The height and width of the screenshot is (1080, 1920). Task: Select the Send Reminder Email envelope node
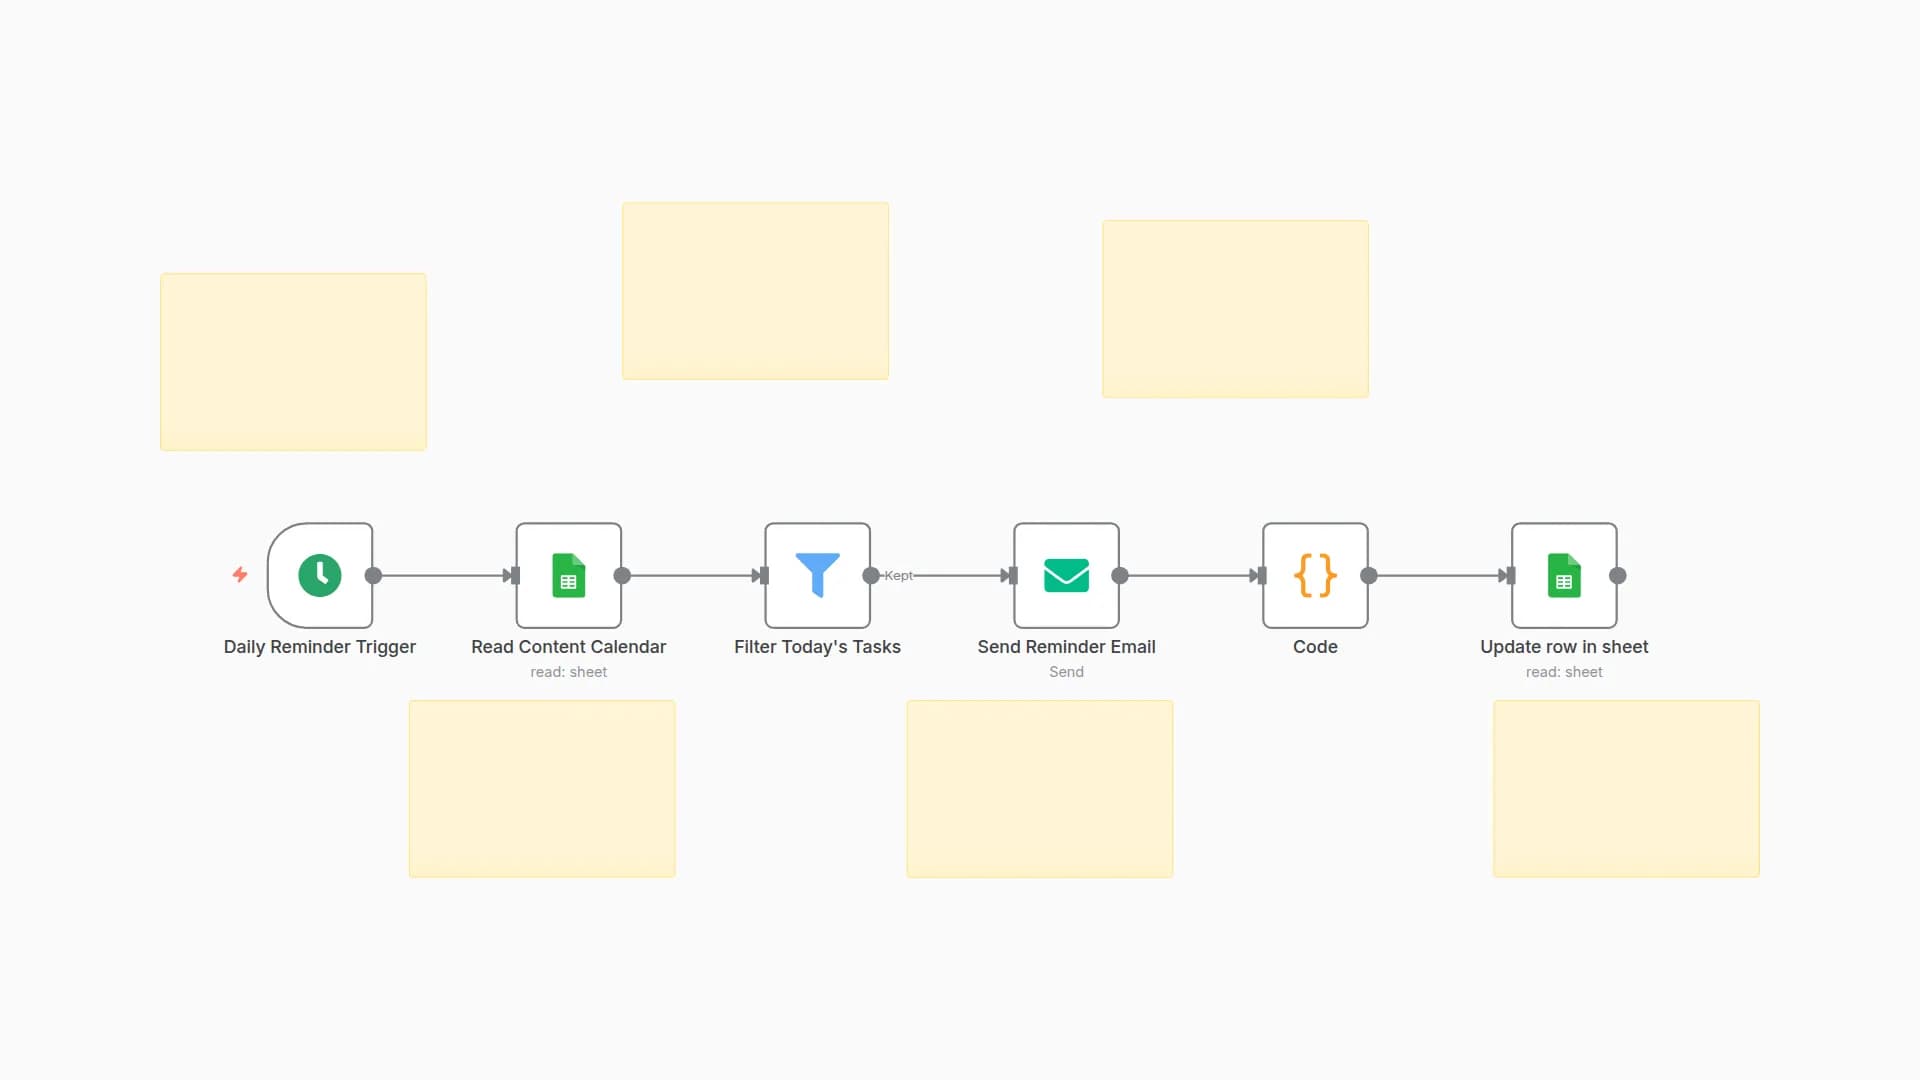(x=1066, y=575)
